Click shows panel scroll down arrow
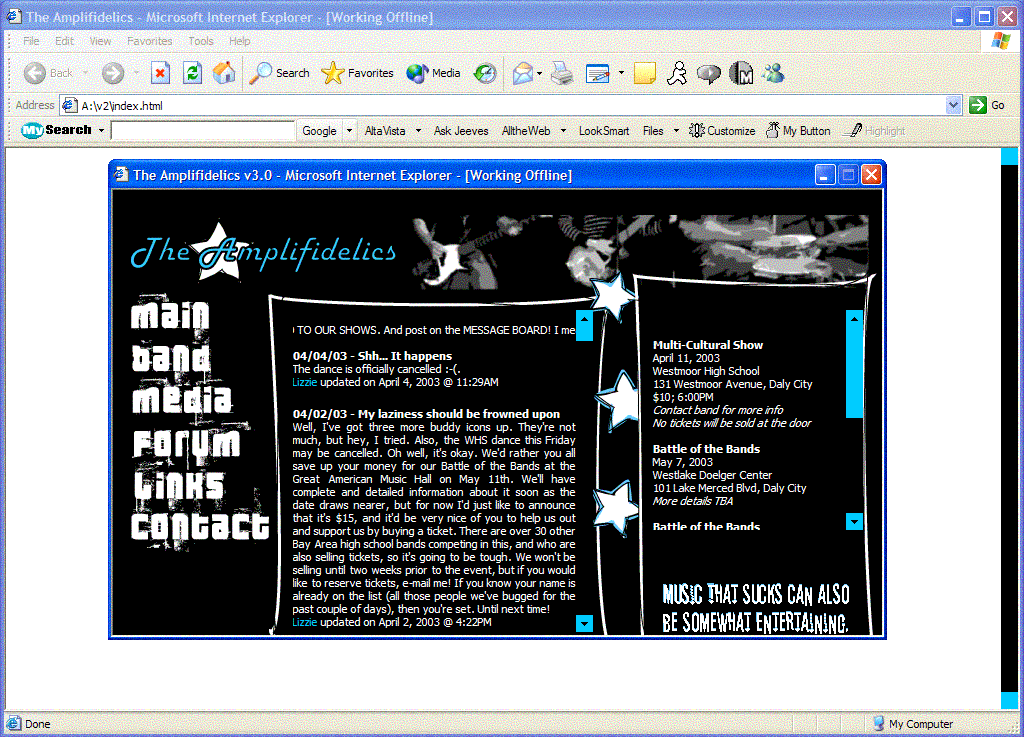This screenshot has width=1024, height=737. pyautogui.click(x=854, y=521)
